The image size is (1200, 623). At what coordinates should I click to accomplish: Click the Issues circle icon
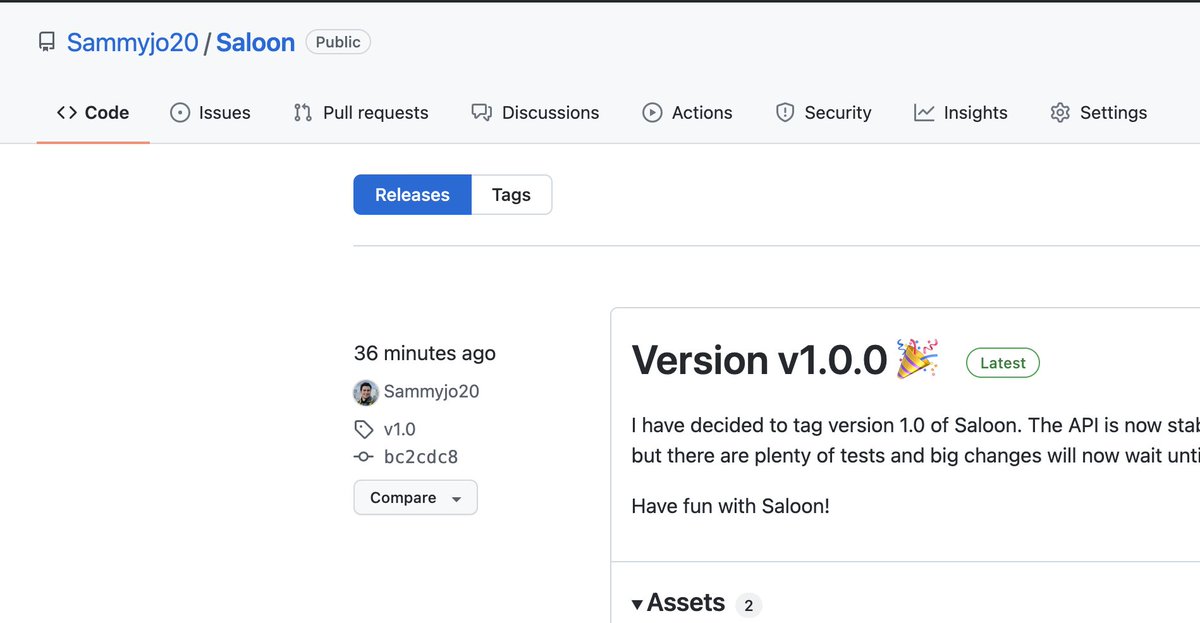180,113
